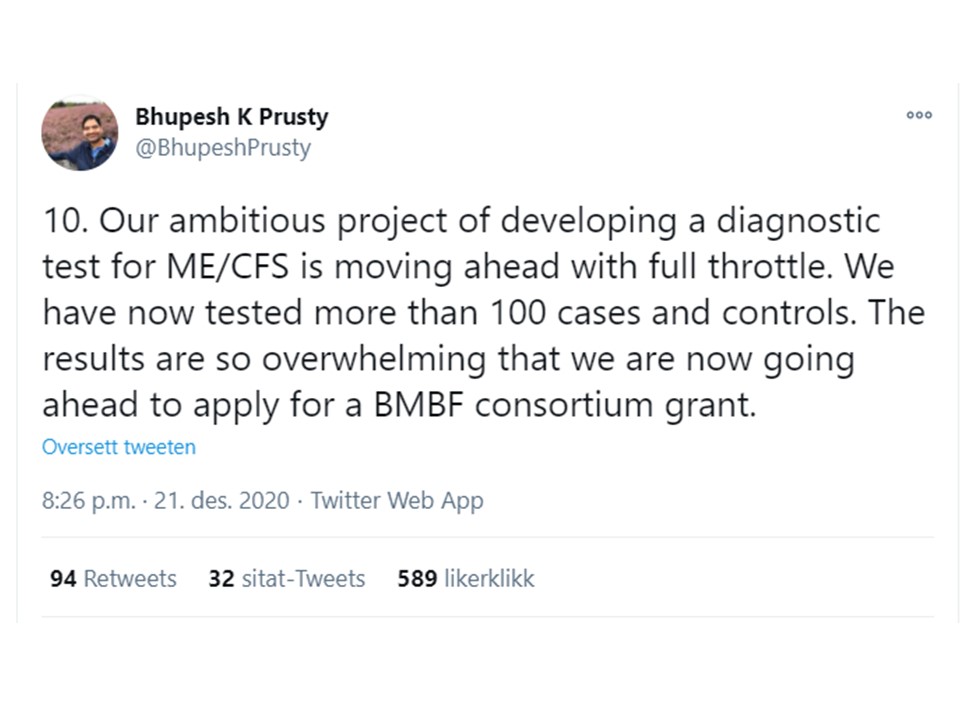Click the Twitter Web App source label
Image resolution: width=960 pixels, height=720 pixels.
click(x=397, y=501)
